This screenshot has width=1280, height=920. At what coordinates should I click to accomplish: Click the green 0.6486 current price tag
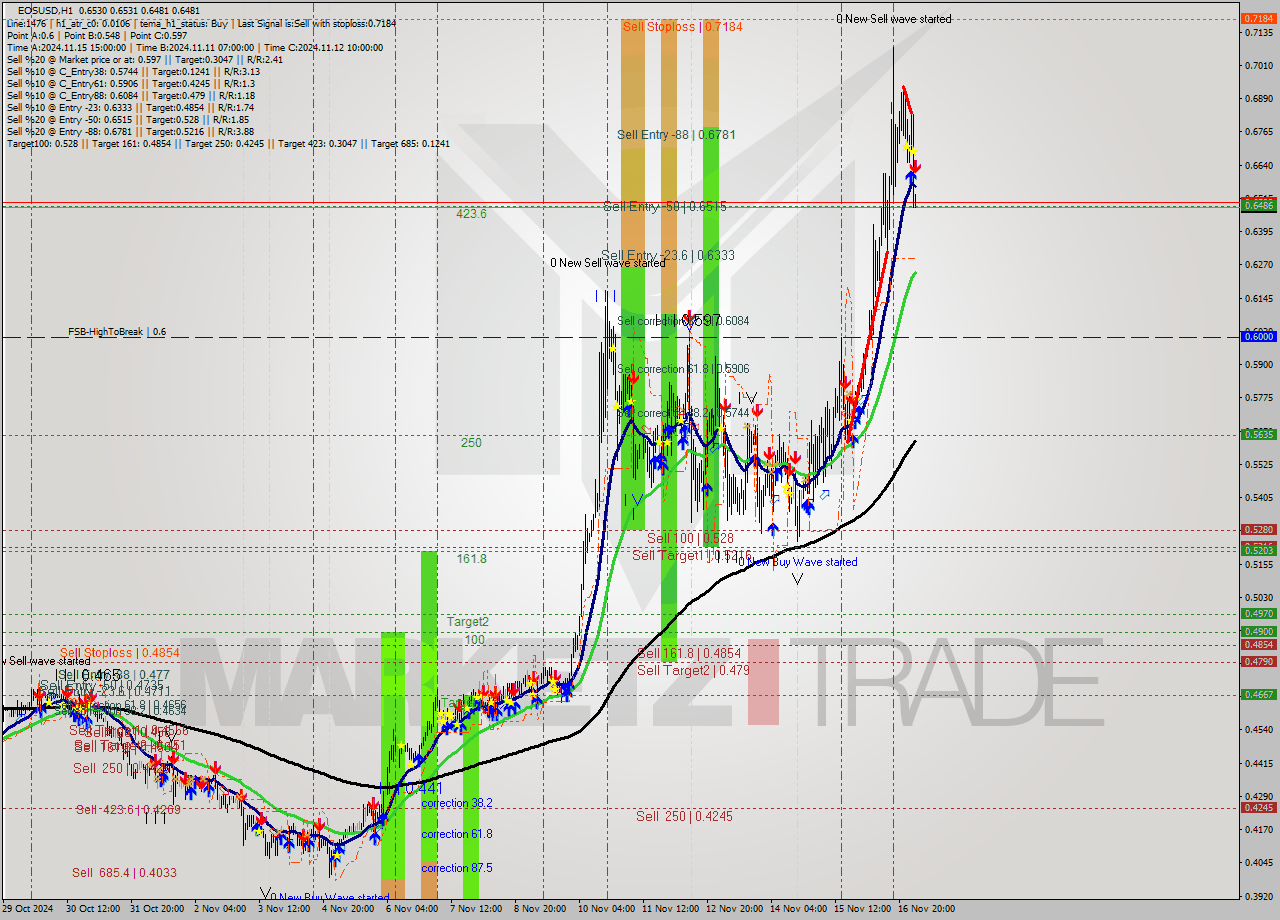coord(1257,205)
